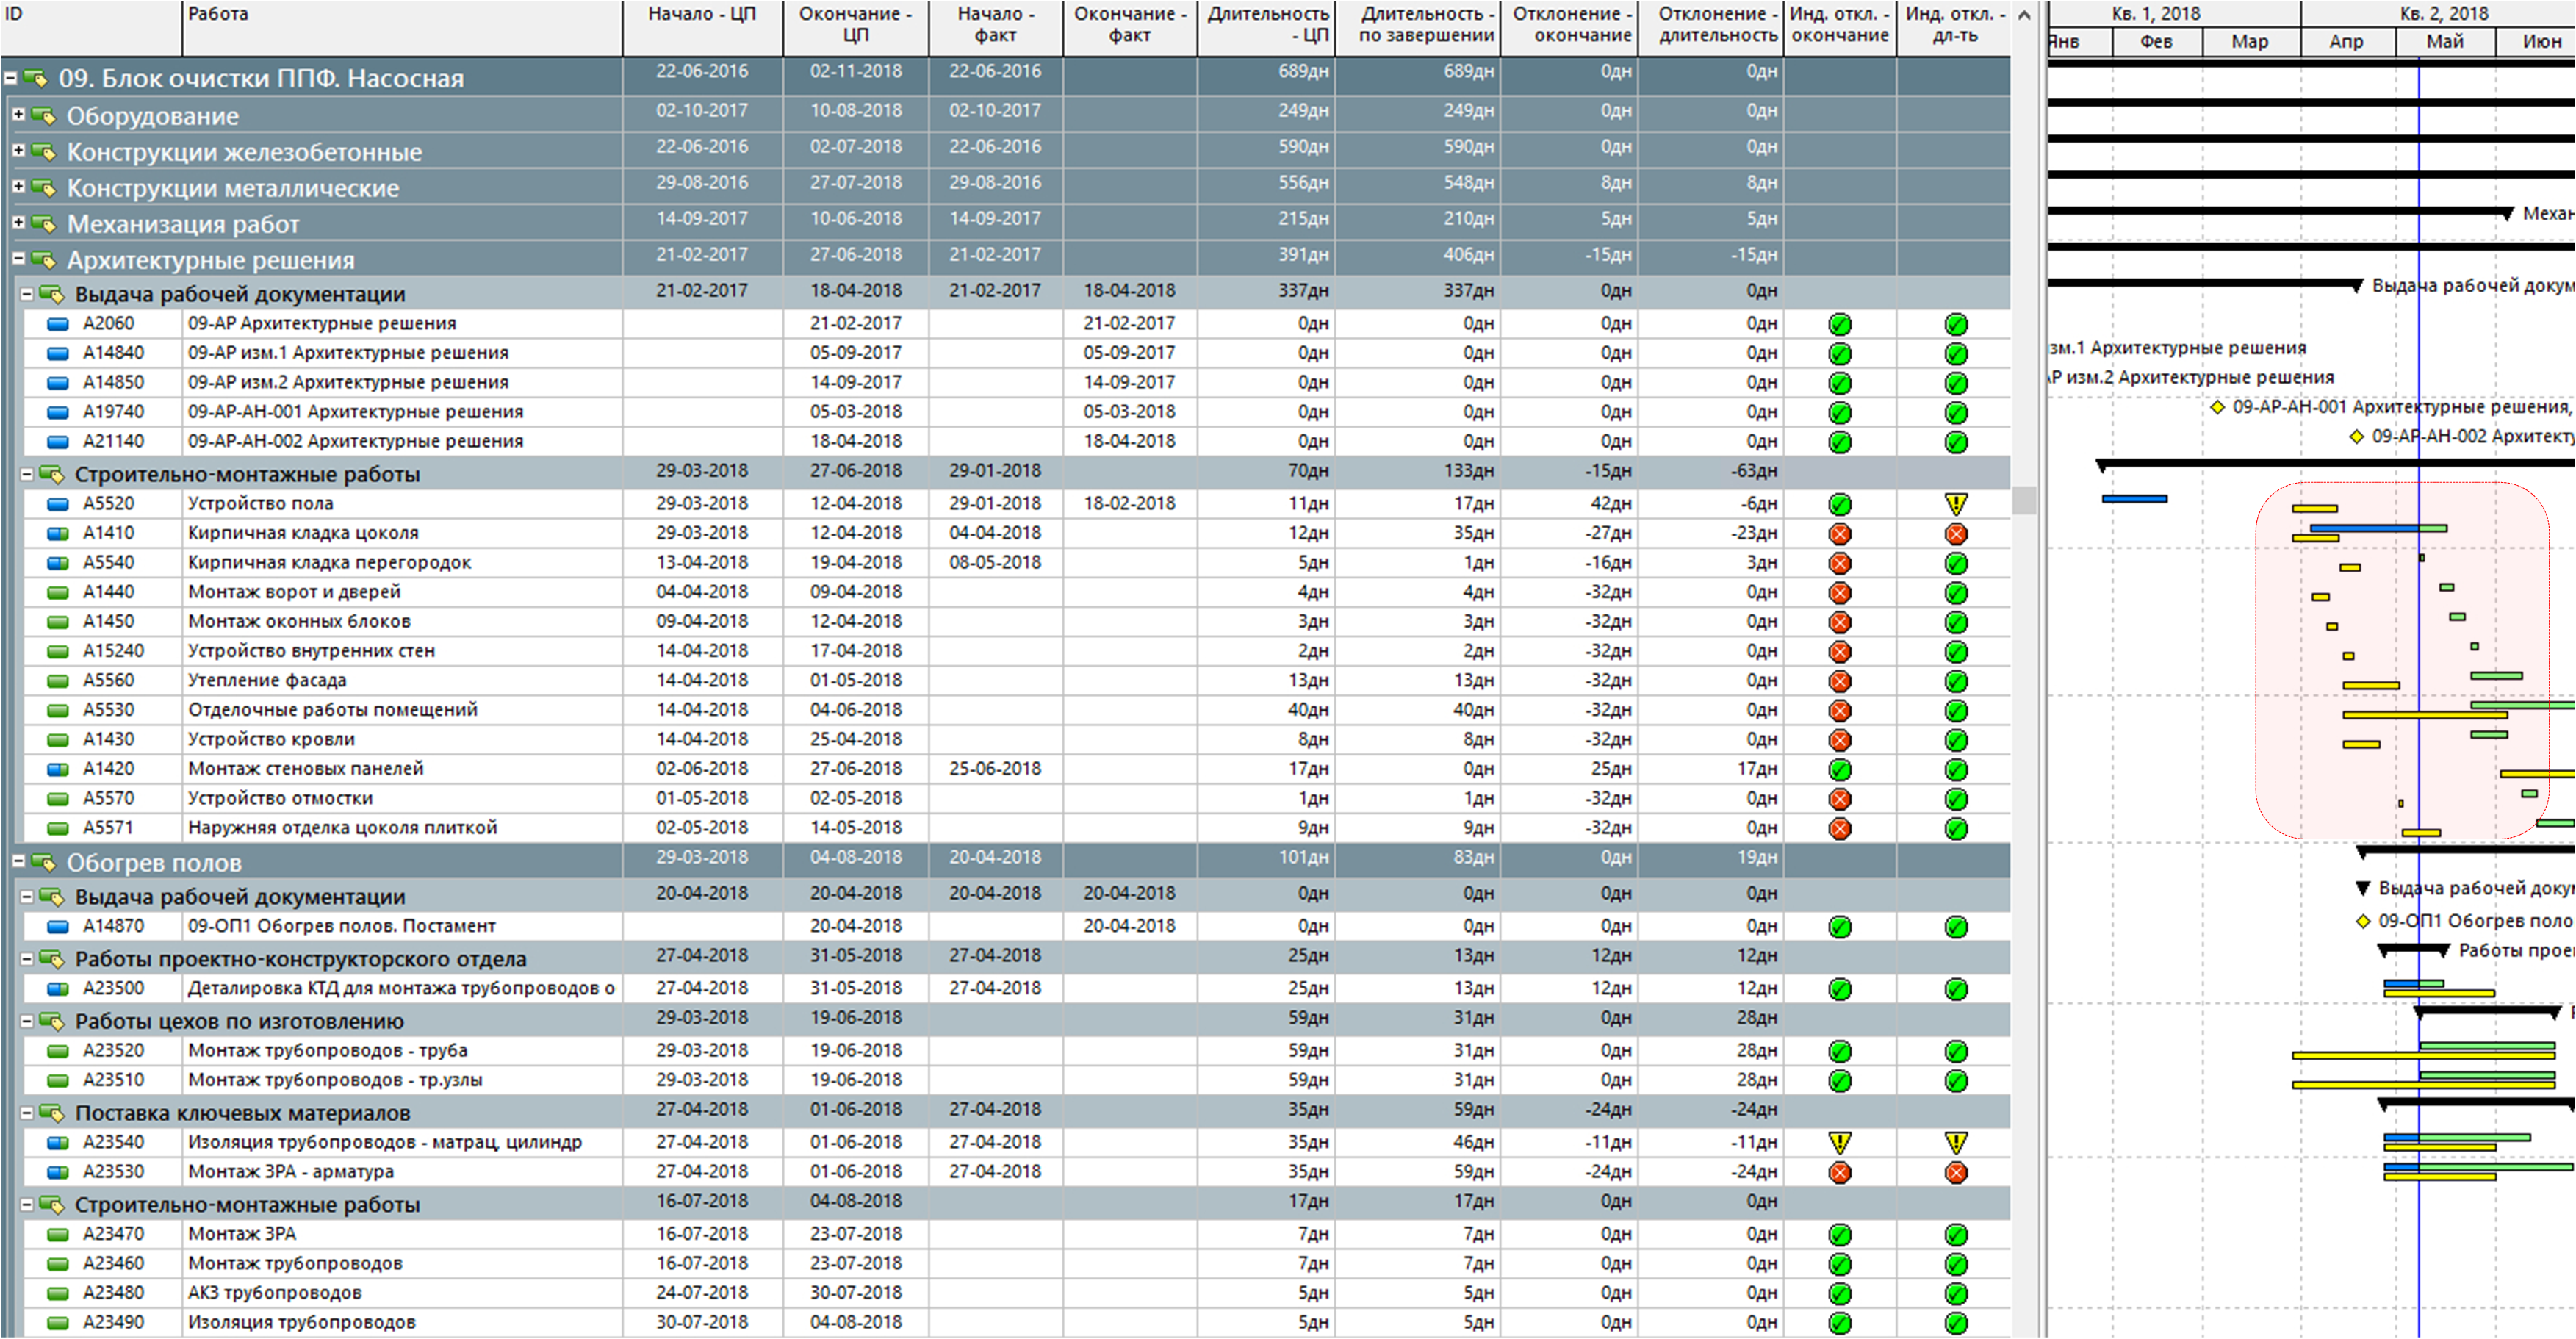
Task: Collapse the Поставка ключевых материалов group
Action: tap(27, 1112)
